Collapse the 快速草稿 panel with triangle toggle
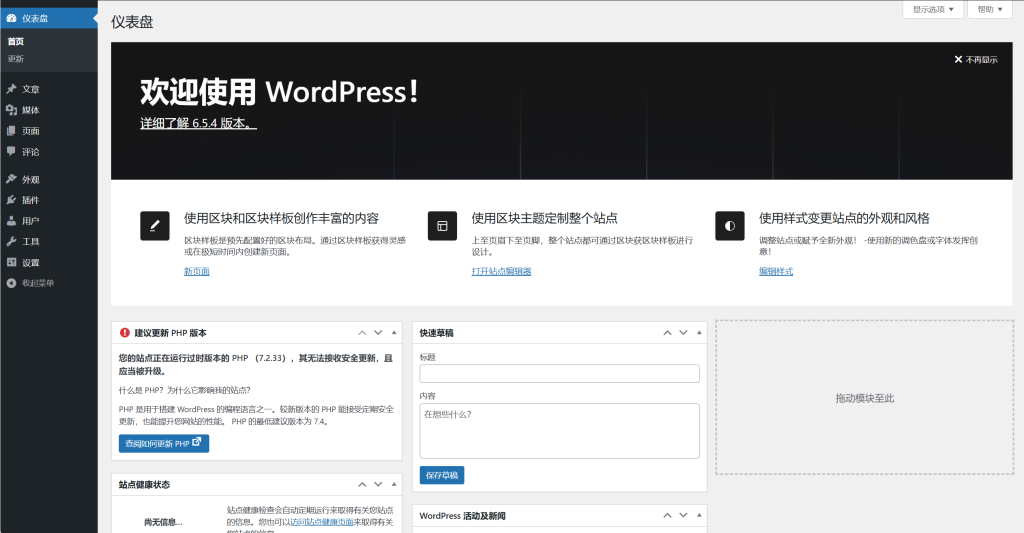The image size is (1024, 533). point(699,332)
